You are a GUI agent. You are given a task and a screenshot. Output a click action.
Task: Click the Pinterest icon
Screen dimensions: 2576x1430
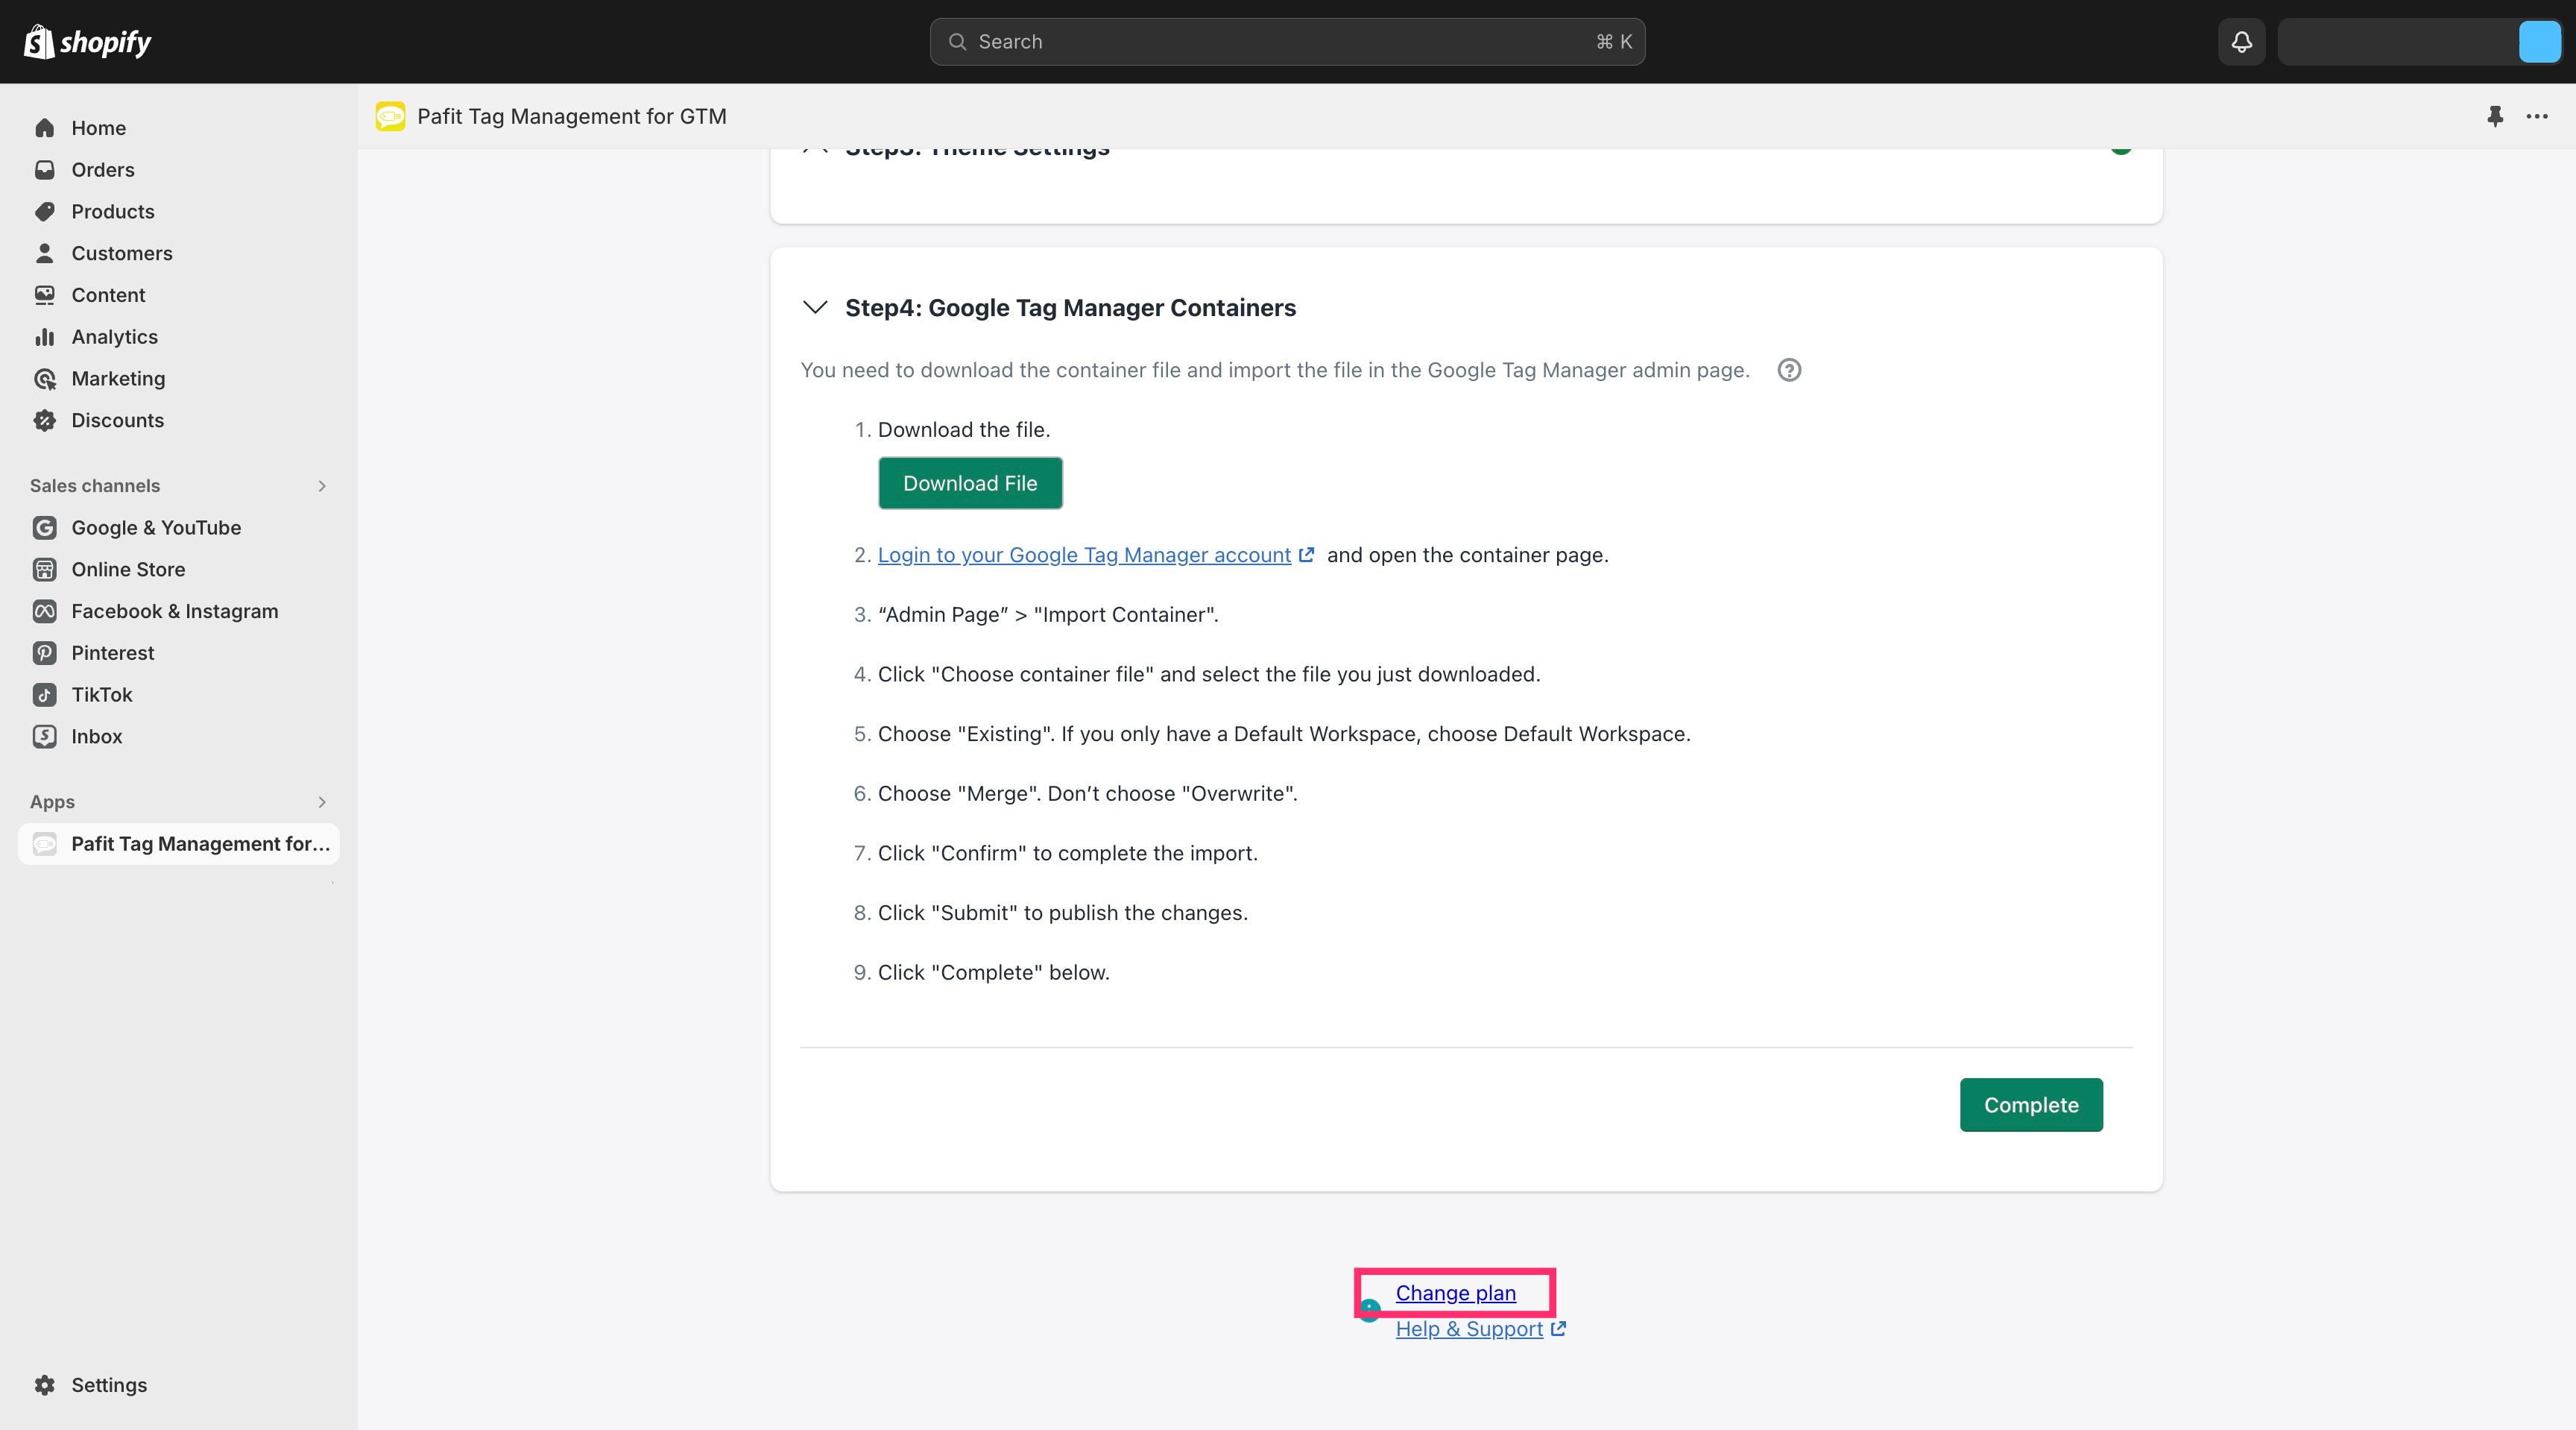[44, 653]
